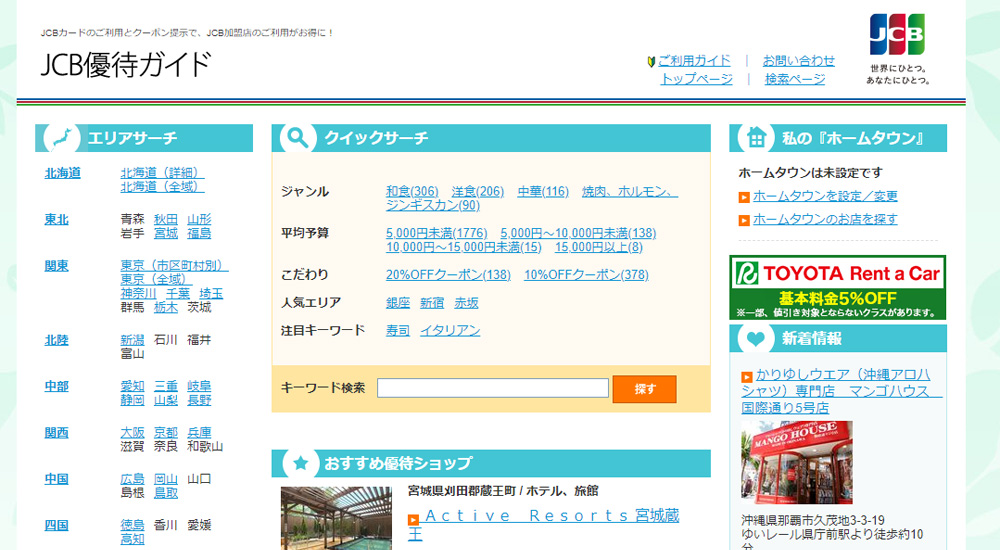Select the 関東 region heading
Screen dimensions: 1000x550
56,266
